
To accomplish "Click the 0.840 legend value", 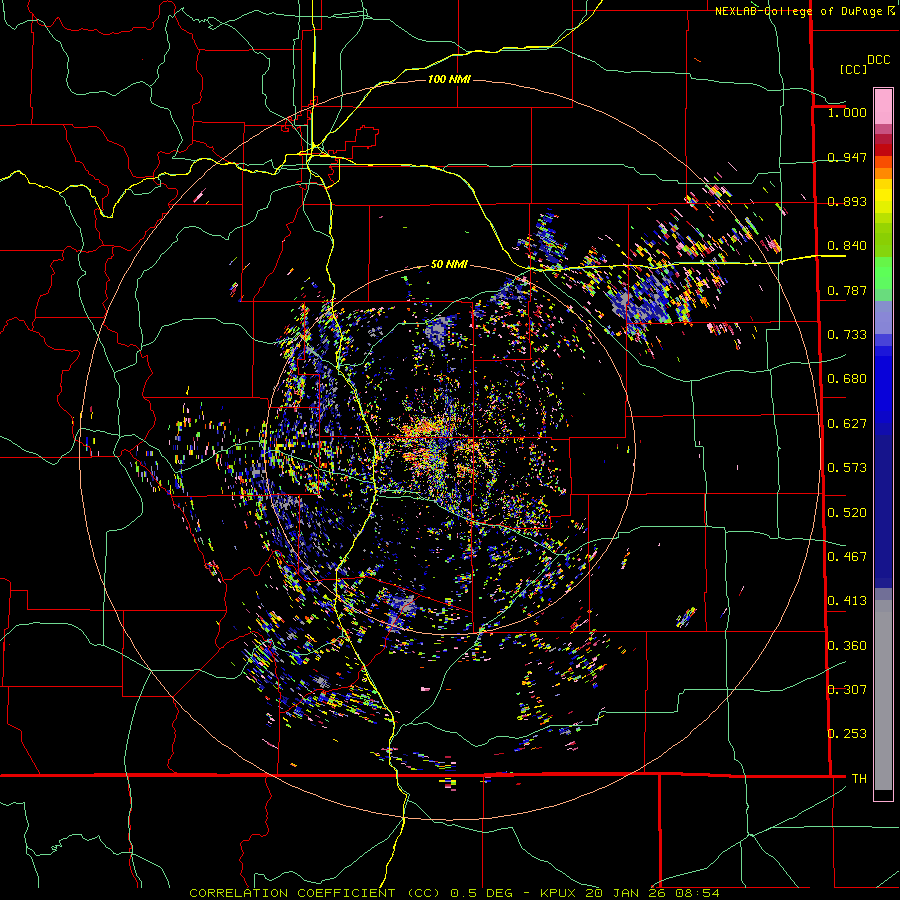I will (847, 246).
